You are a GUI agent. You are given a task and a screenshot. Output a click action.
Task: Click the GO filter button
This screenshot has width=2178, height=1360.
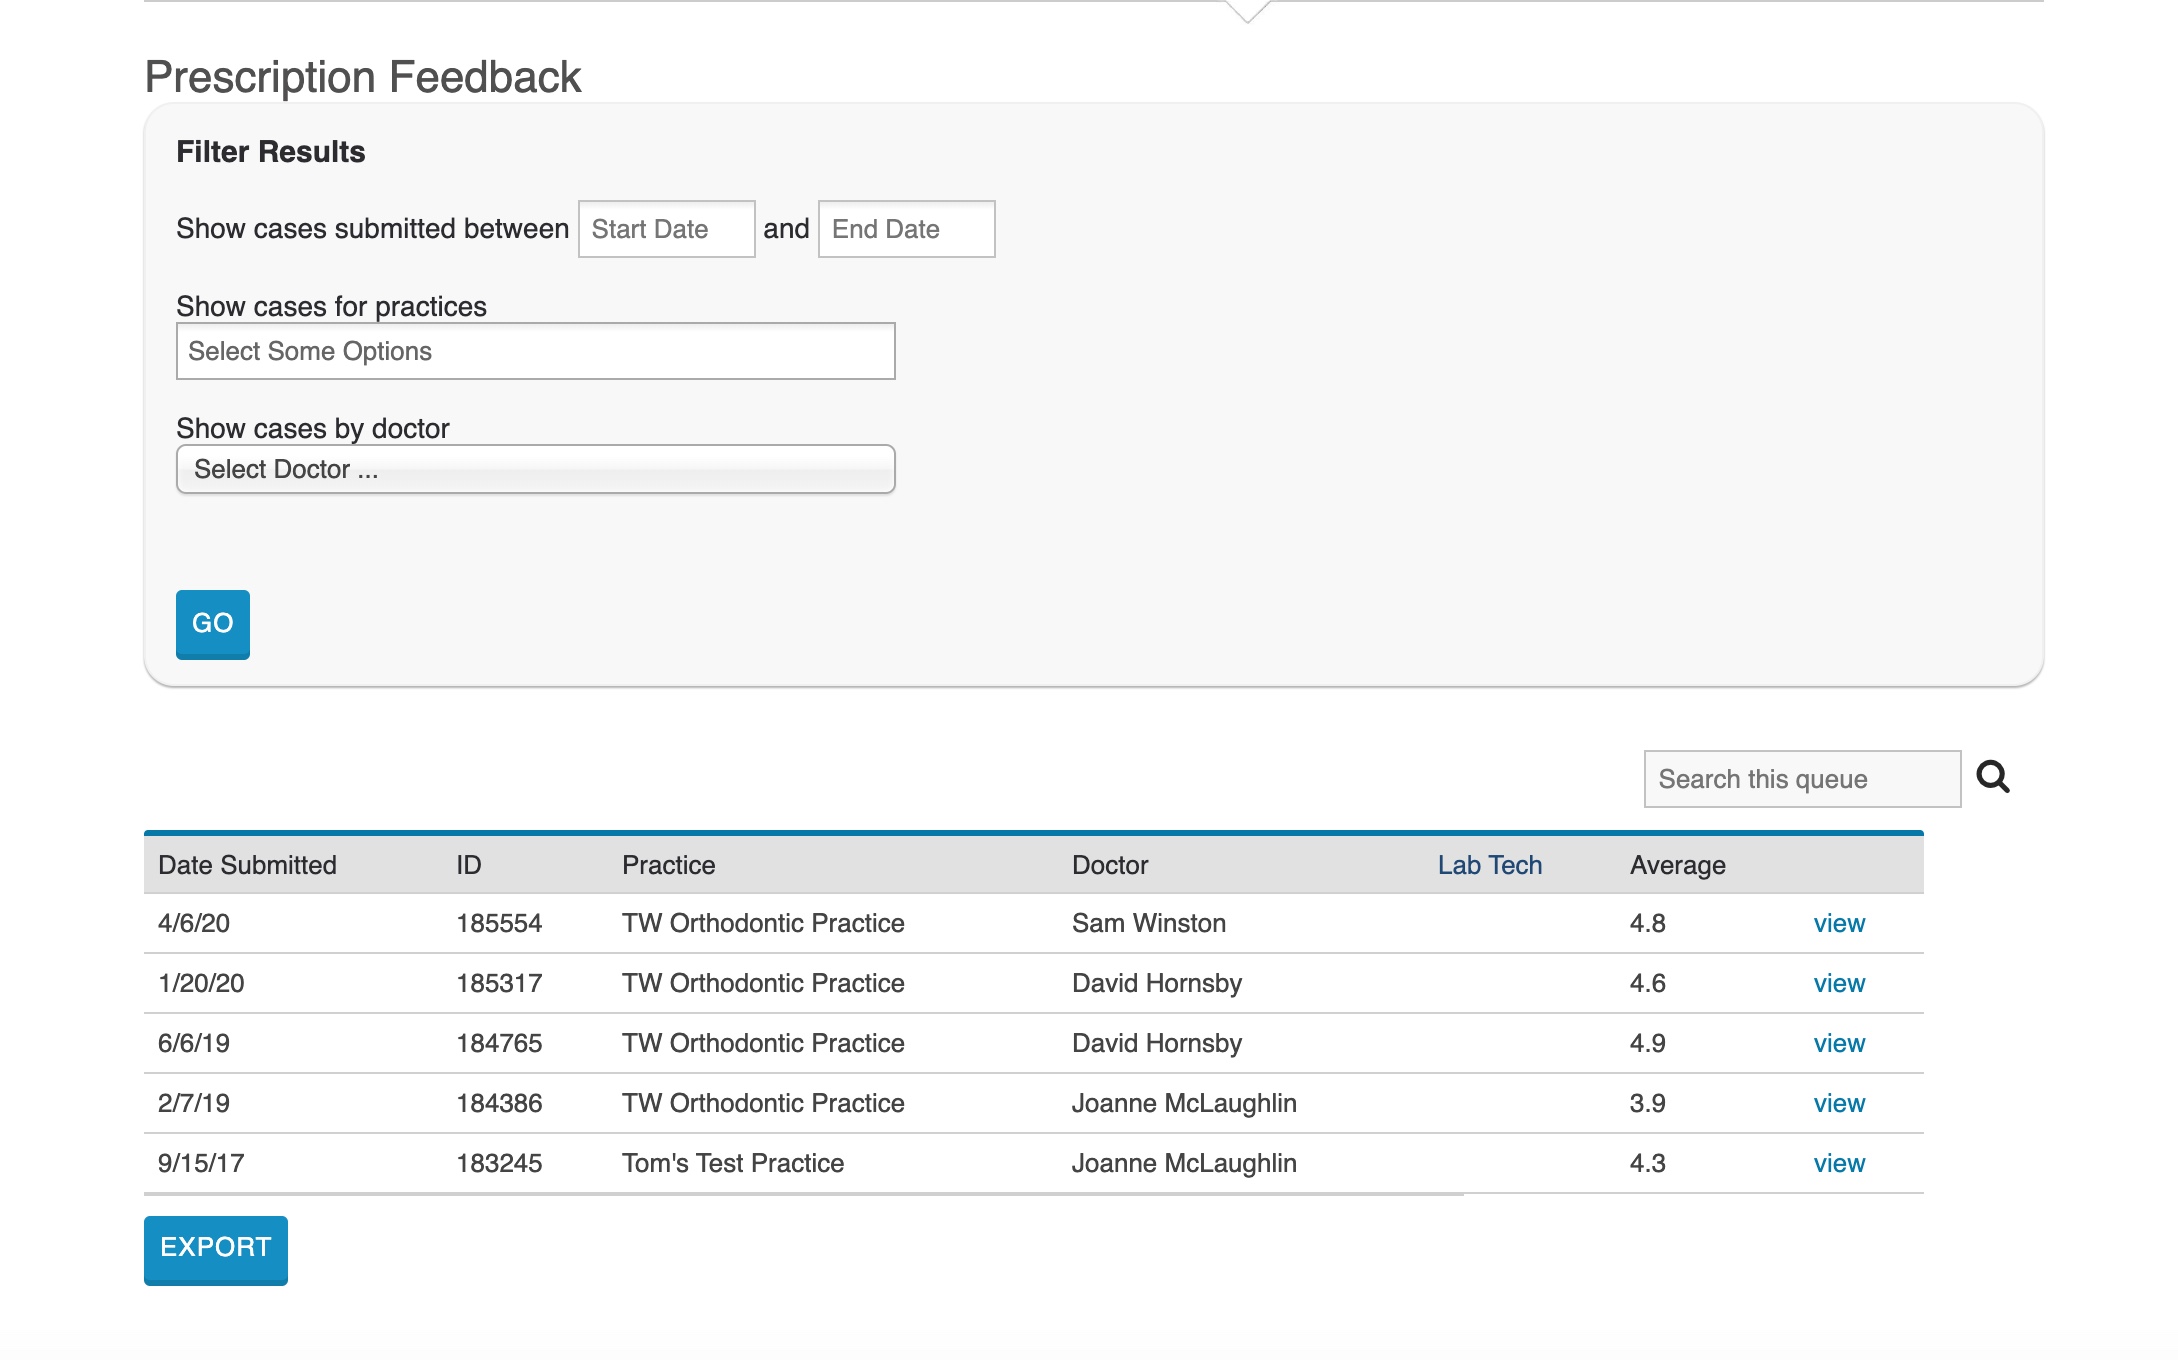(x=212, y=624)
